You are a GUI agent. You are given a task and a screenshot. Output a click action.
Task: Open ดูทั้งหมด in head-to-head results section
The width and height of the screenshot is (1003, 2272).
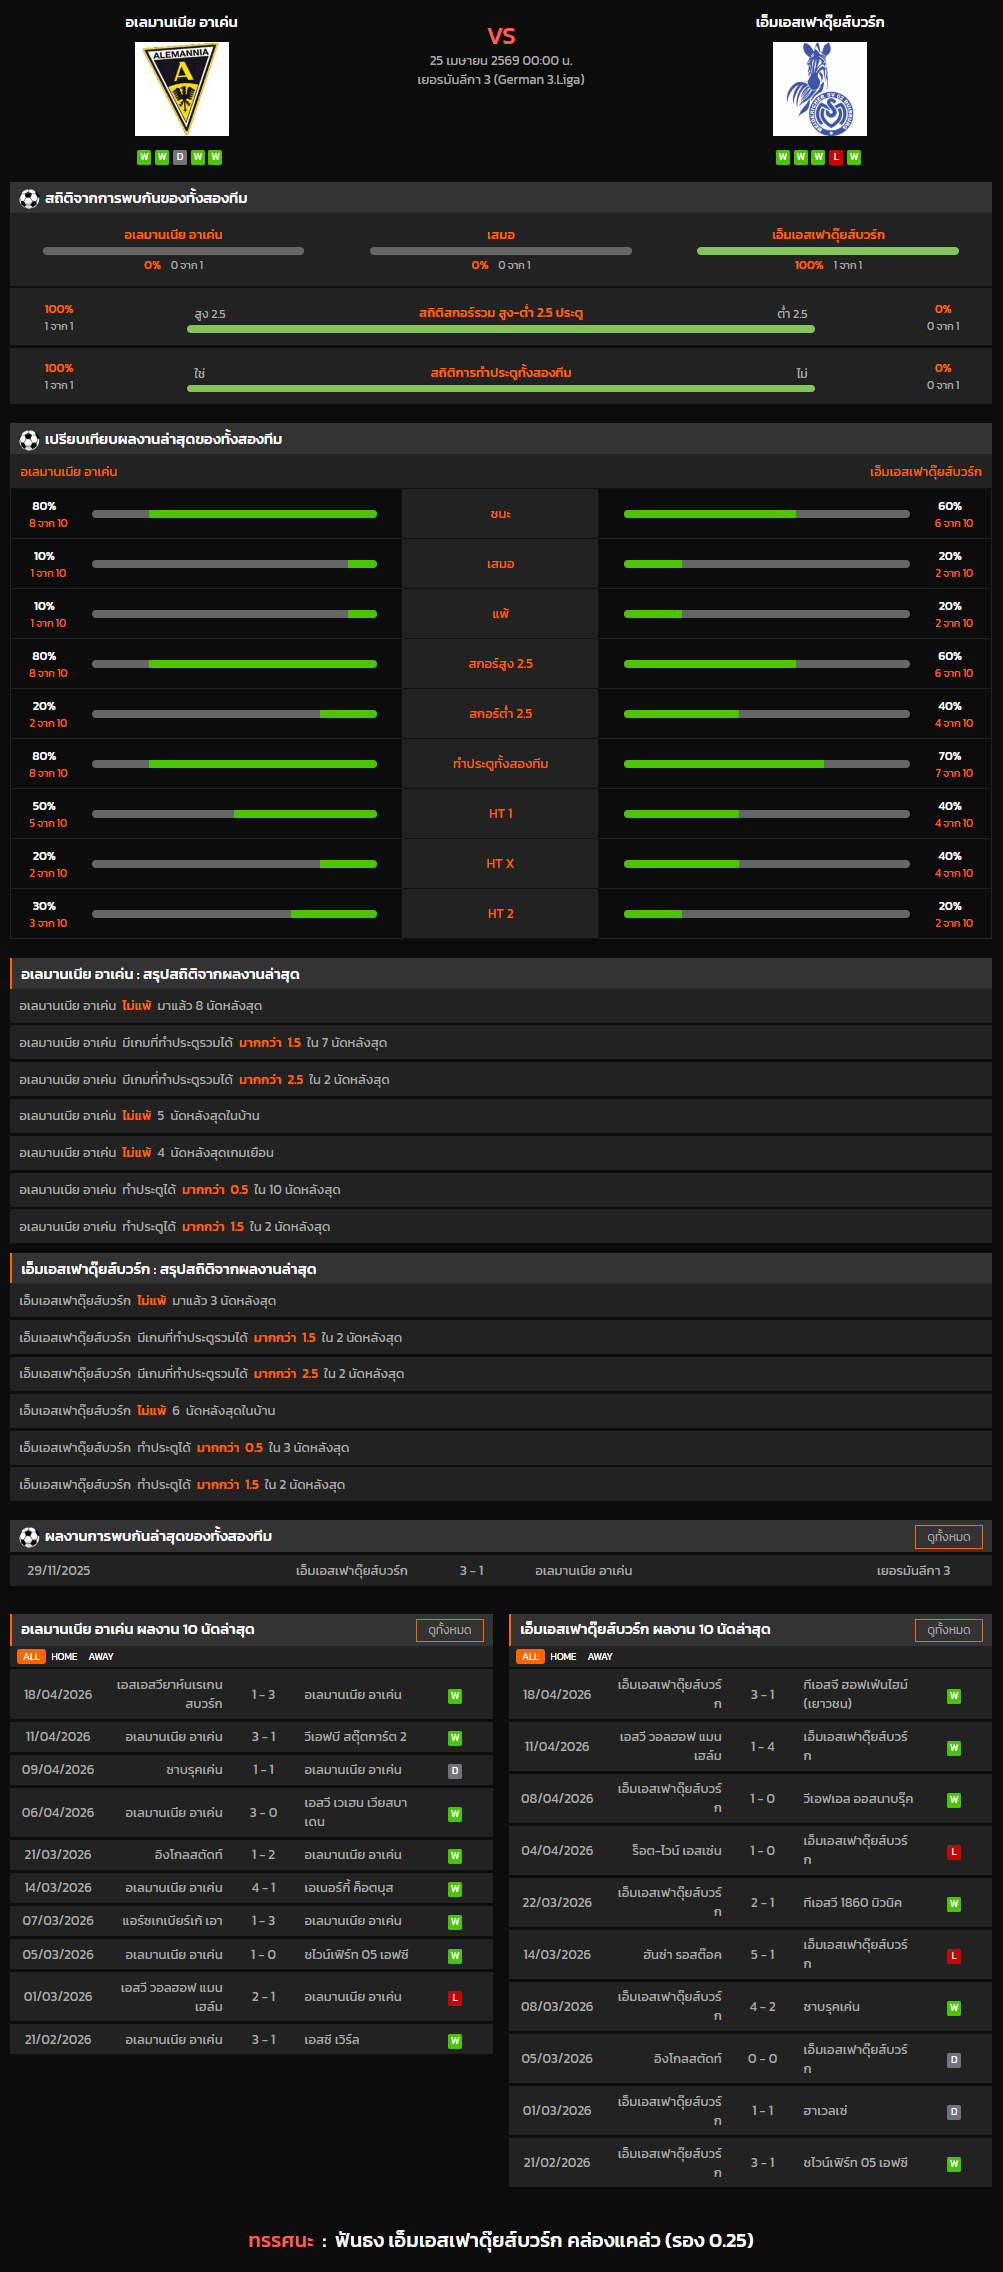pos(948,1537)
